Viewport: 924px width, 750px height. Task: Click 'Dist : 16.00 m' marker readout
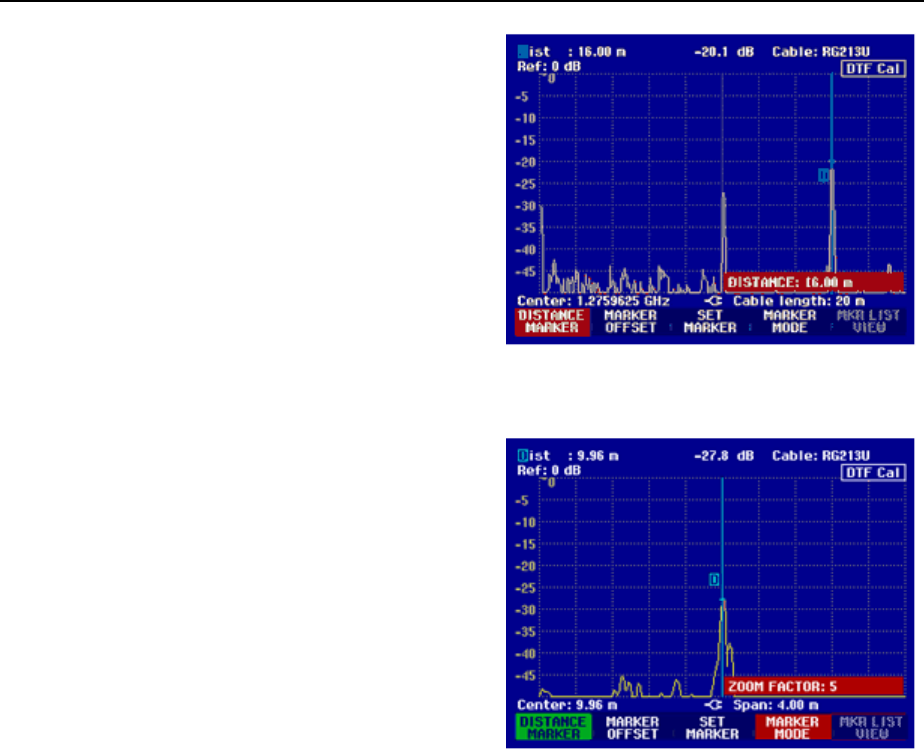coord(572,52)
